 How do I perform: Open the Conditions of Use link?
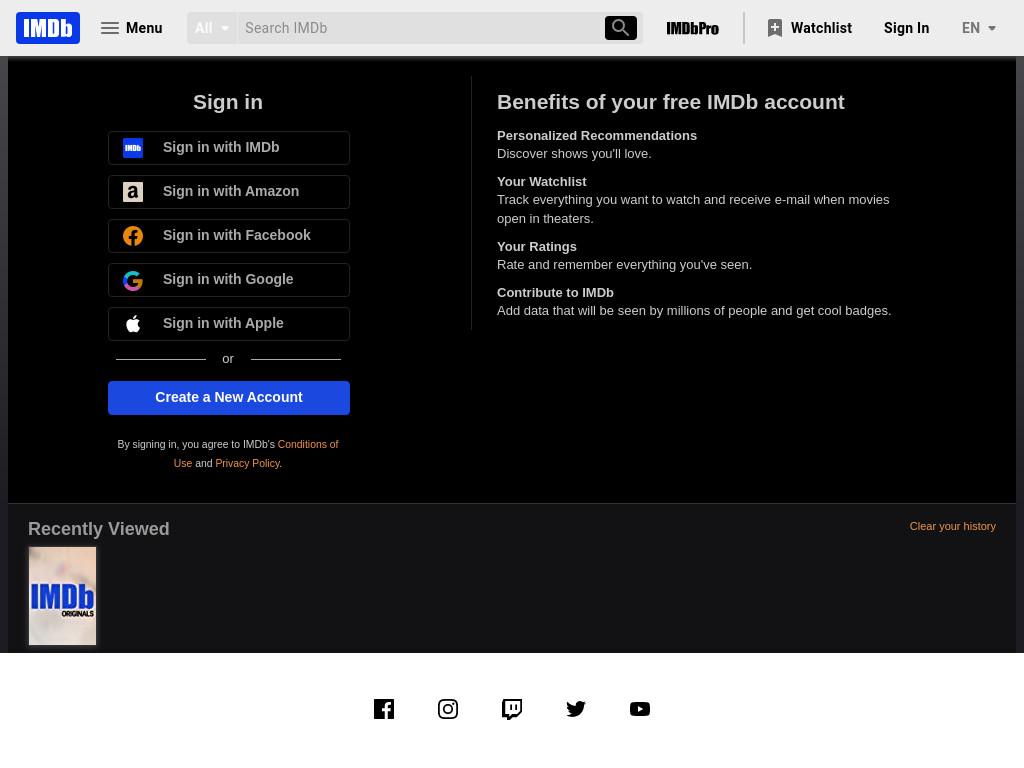(x=308, y=444)
